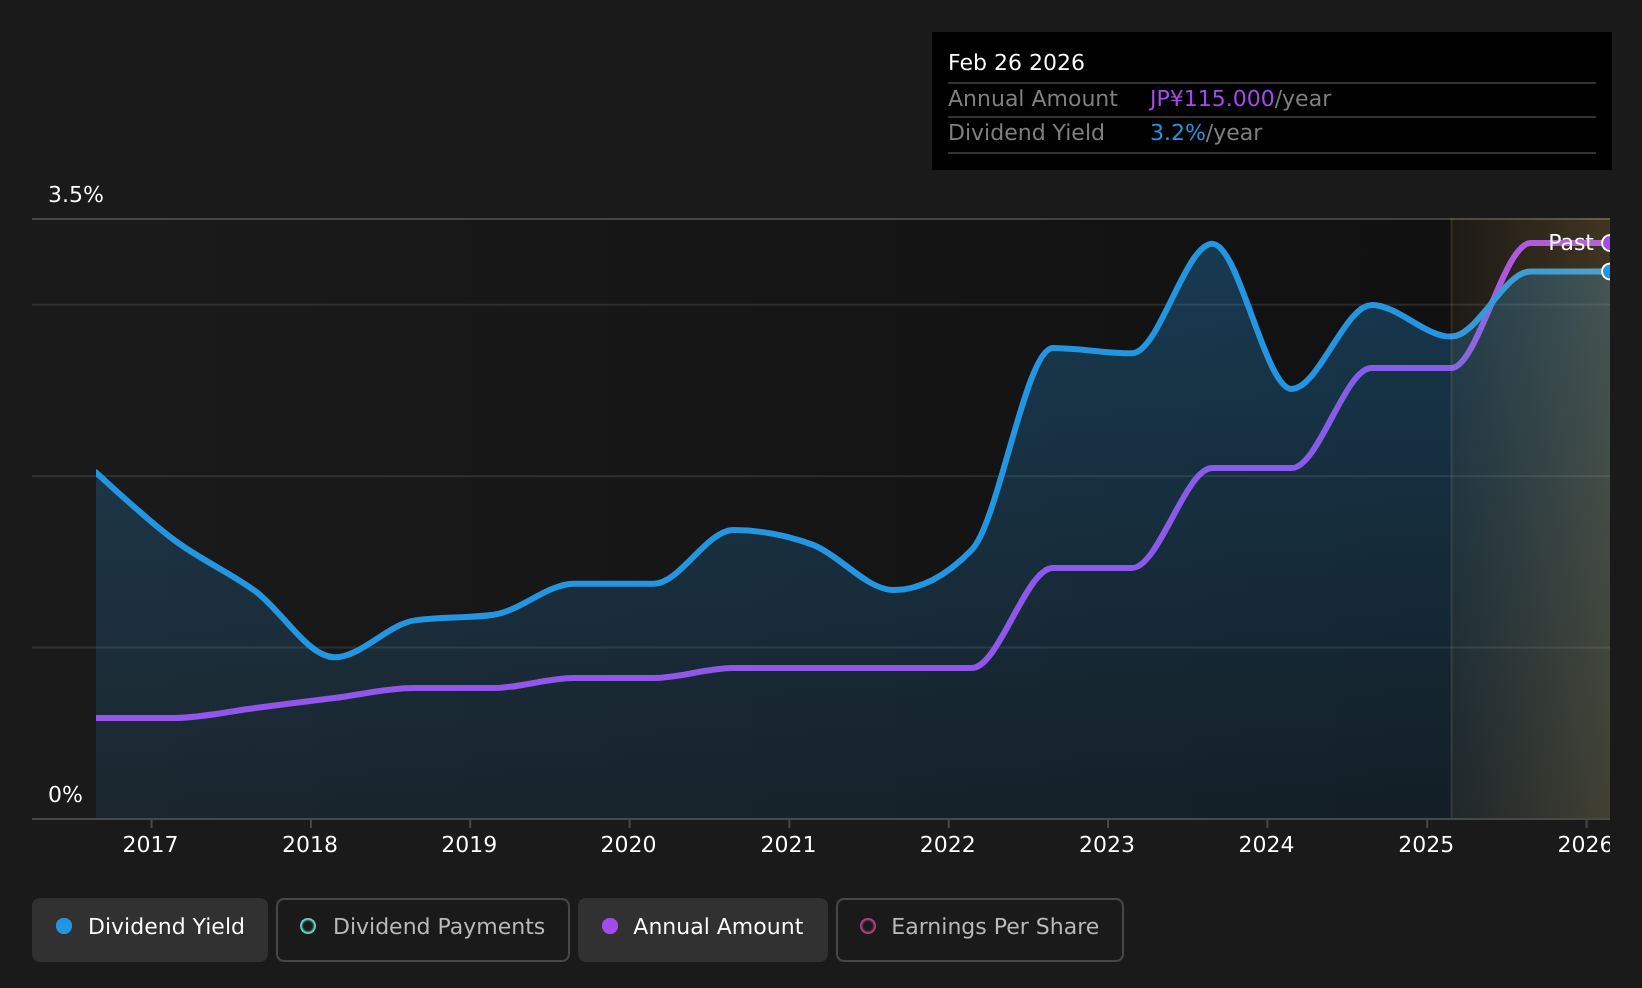Image resolution: width=1642 pixels, height=988 pixels.
Task: Click the 2019 x-axis label
Action: [x=469, y=845]
